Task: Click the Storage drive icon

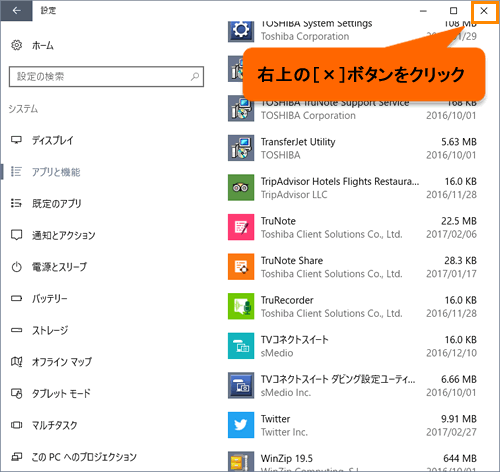Action: coord(16,330)
